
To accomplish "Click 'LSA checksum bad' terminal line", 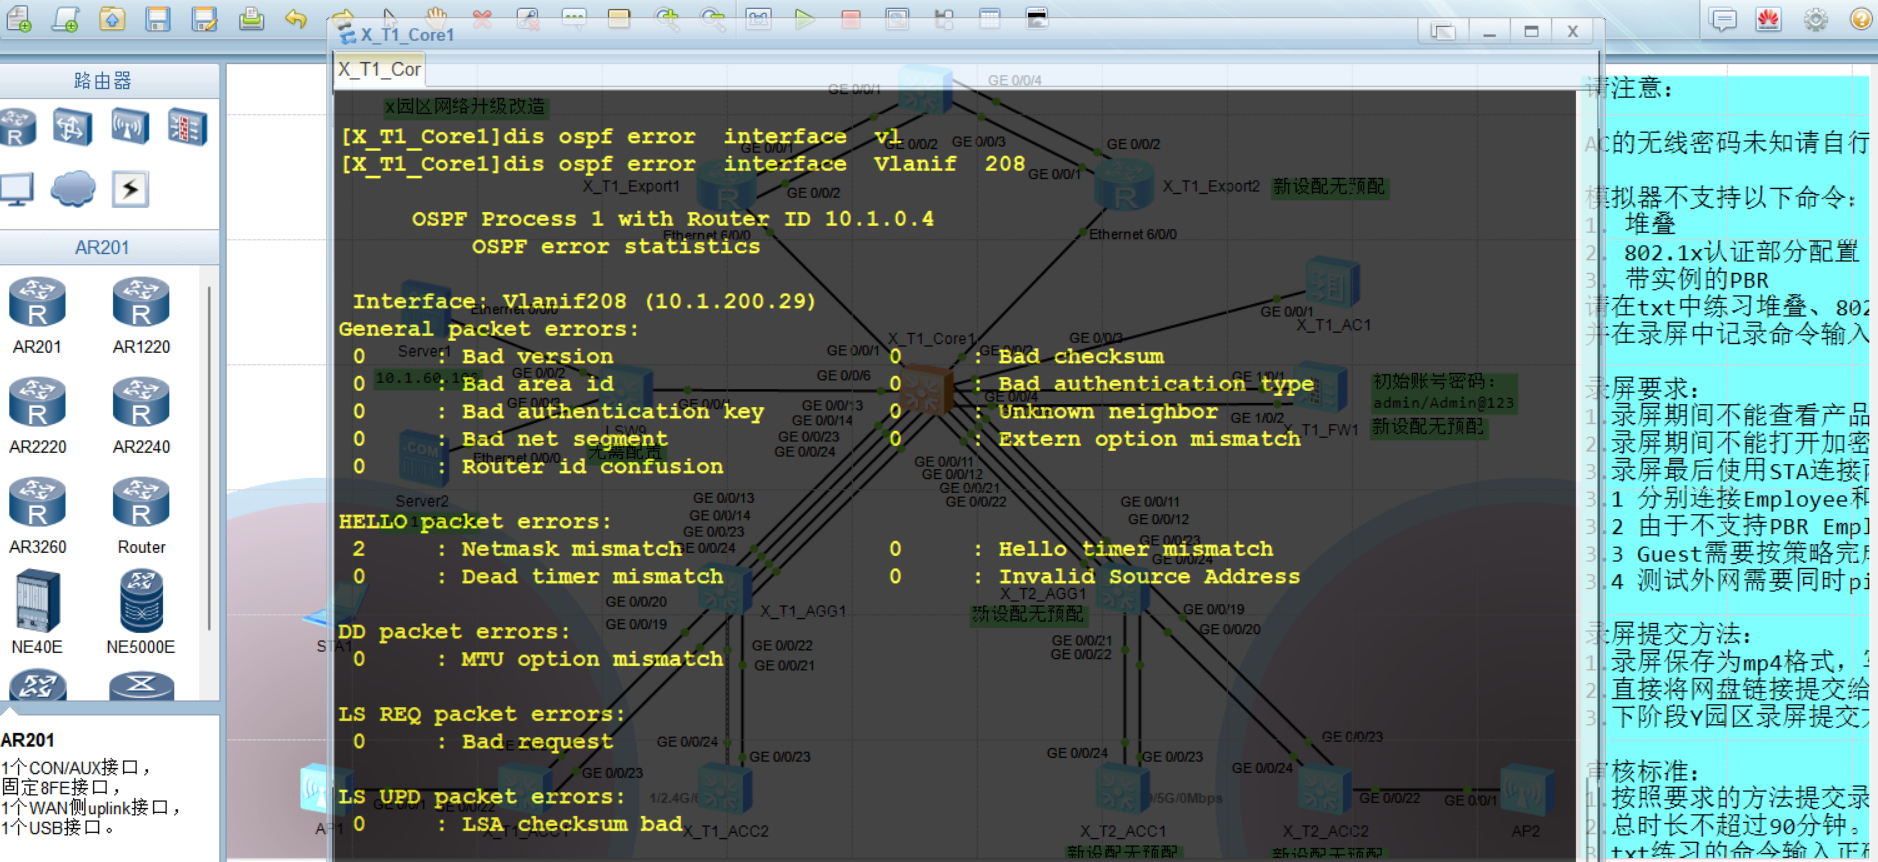I will [x=517, y=824].
